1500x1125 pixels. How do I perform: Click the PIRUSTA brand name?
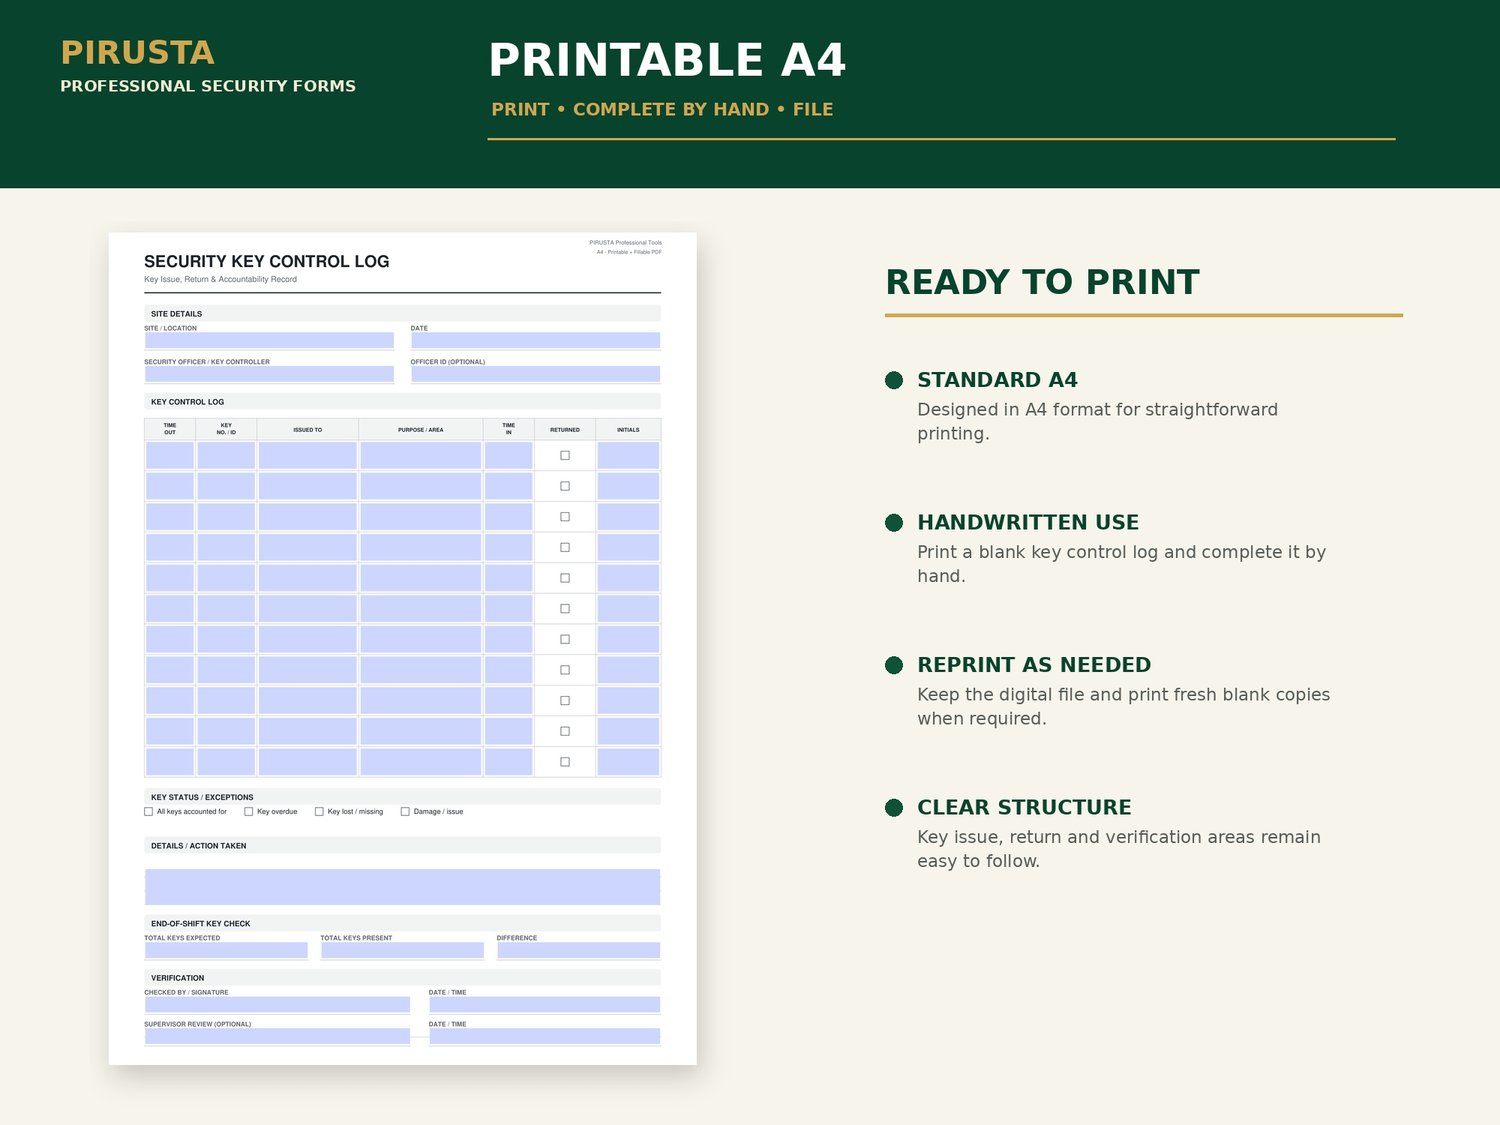(137, 53)
